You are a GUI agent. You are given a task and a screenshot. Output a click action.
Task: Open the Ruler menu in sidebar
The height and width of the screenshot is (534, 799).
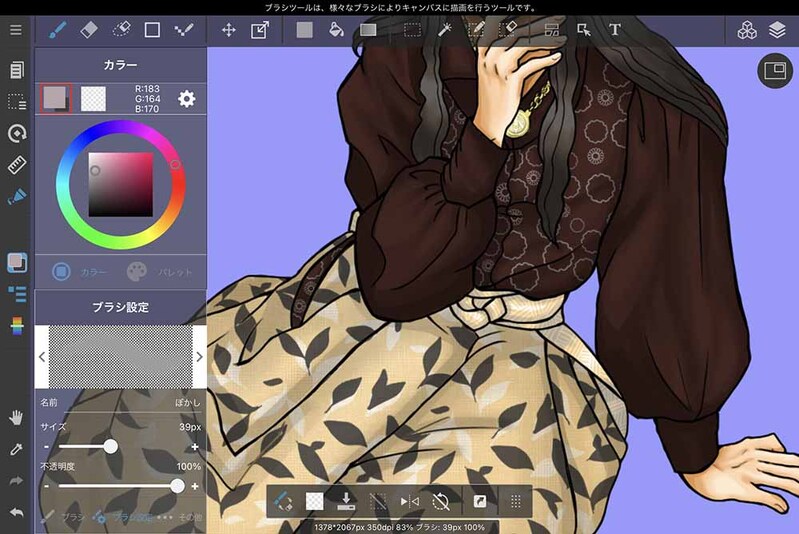click(x=17, y=165)
